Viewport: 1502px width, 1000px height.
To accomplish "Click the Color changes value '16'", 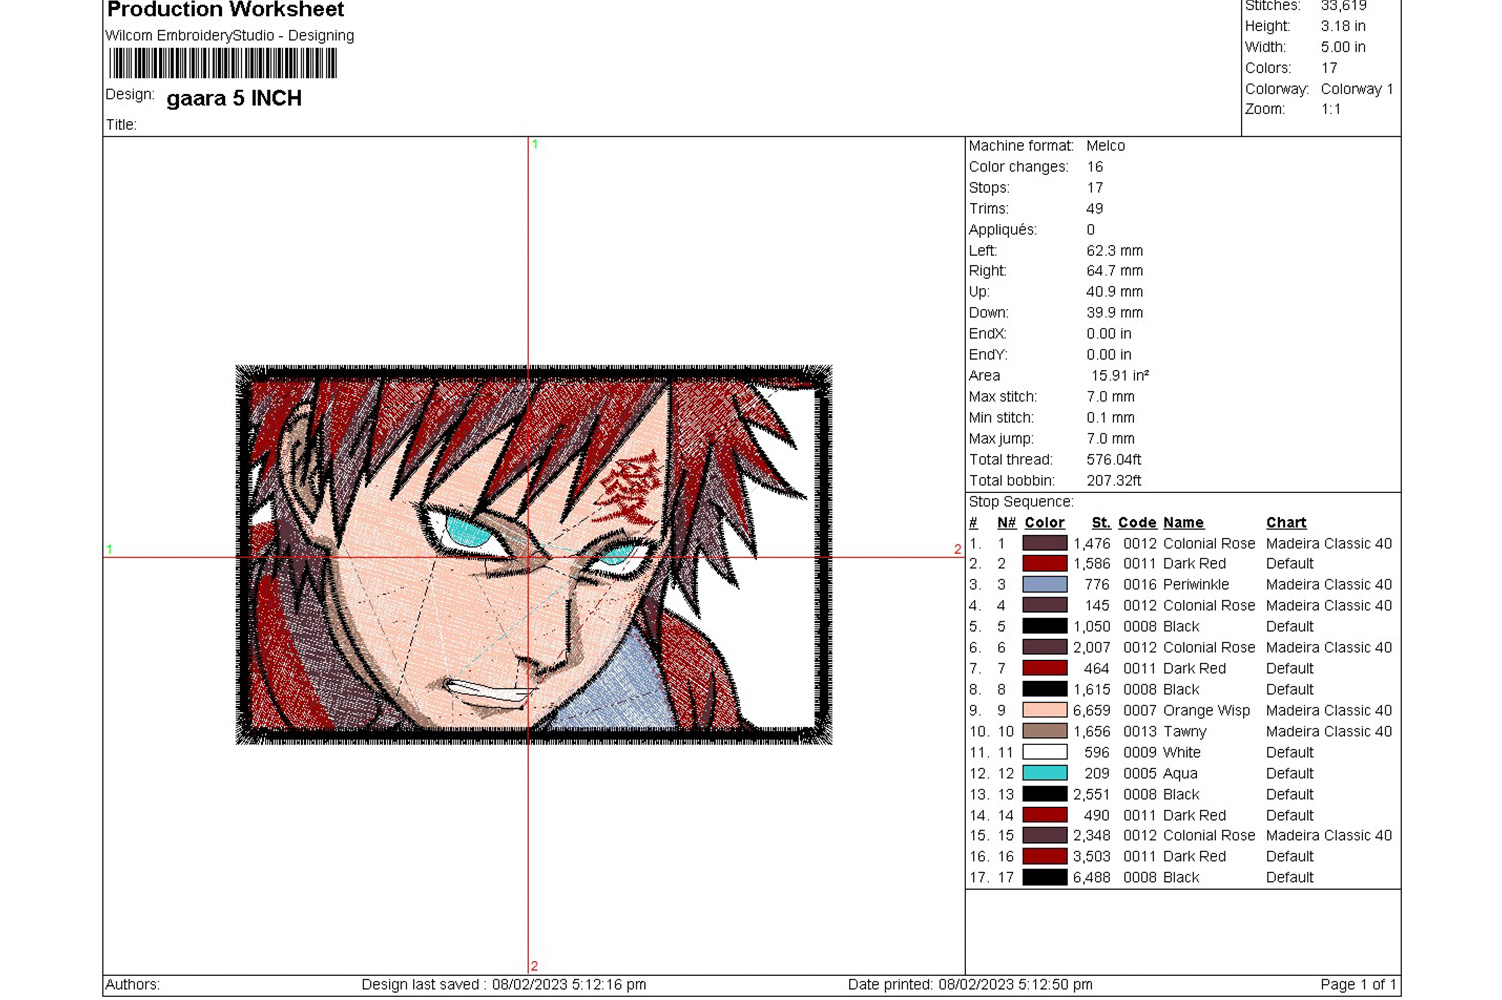I will pyautogui.click(x=1095, y=167).
